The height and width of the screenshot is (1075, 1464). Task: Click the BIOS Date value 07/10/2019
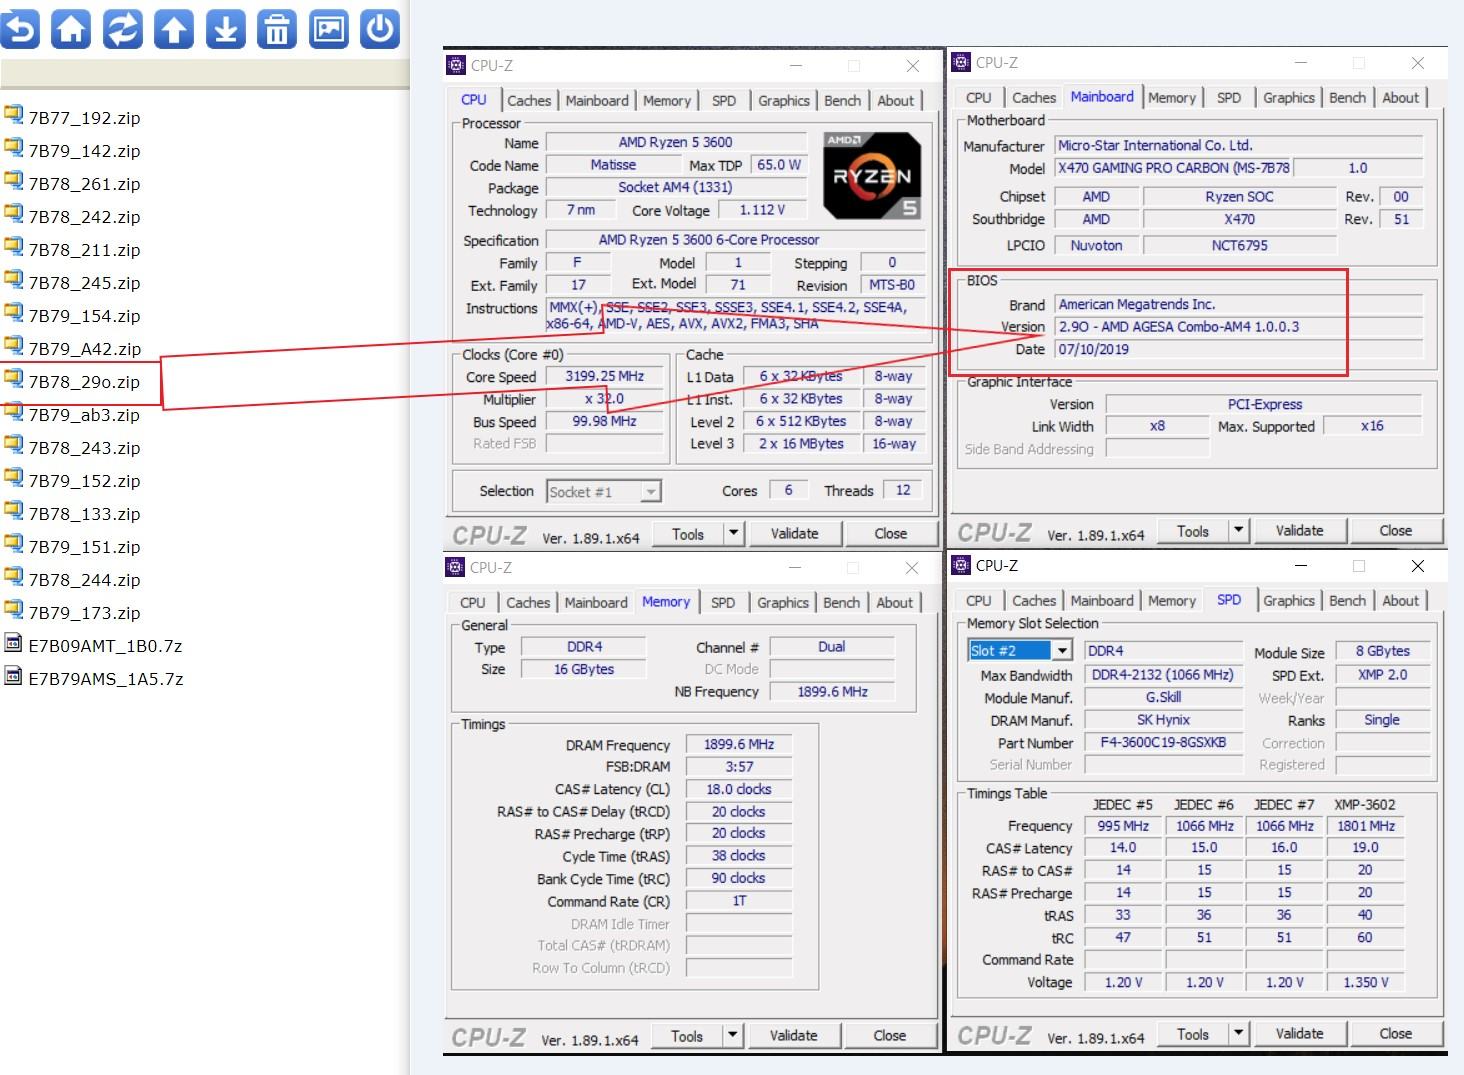[x=1239, y=349]
